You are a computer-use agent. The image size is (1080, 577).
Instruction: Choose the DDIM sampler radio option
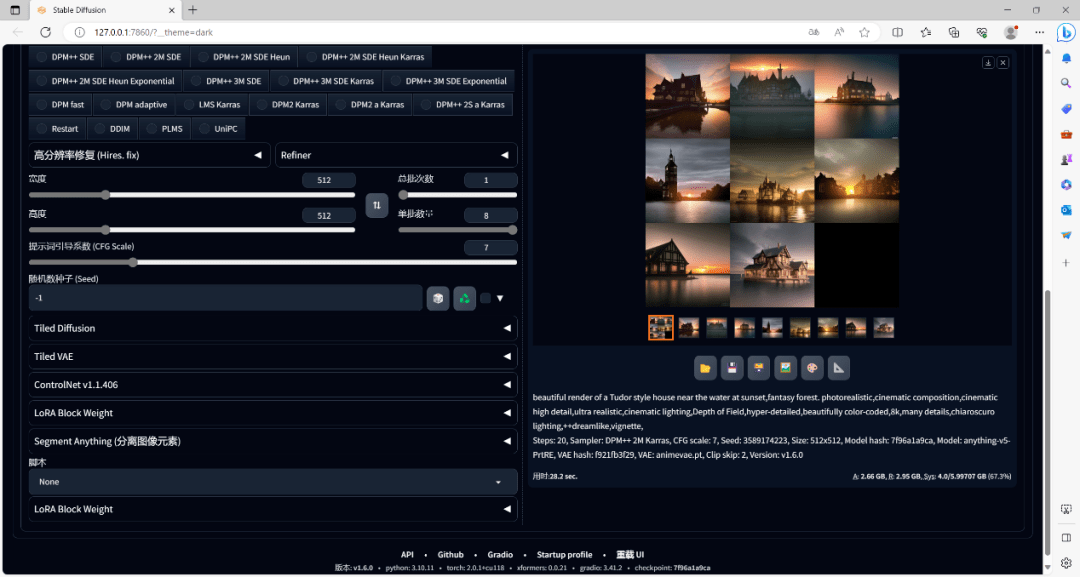point(112,129)
